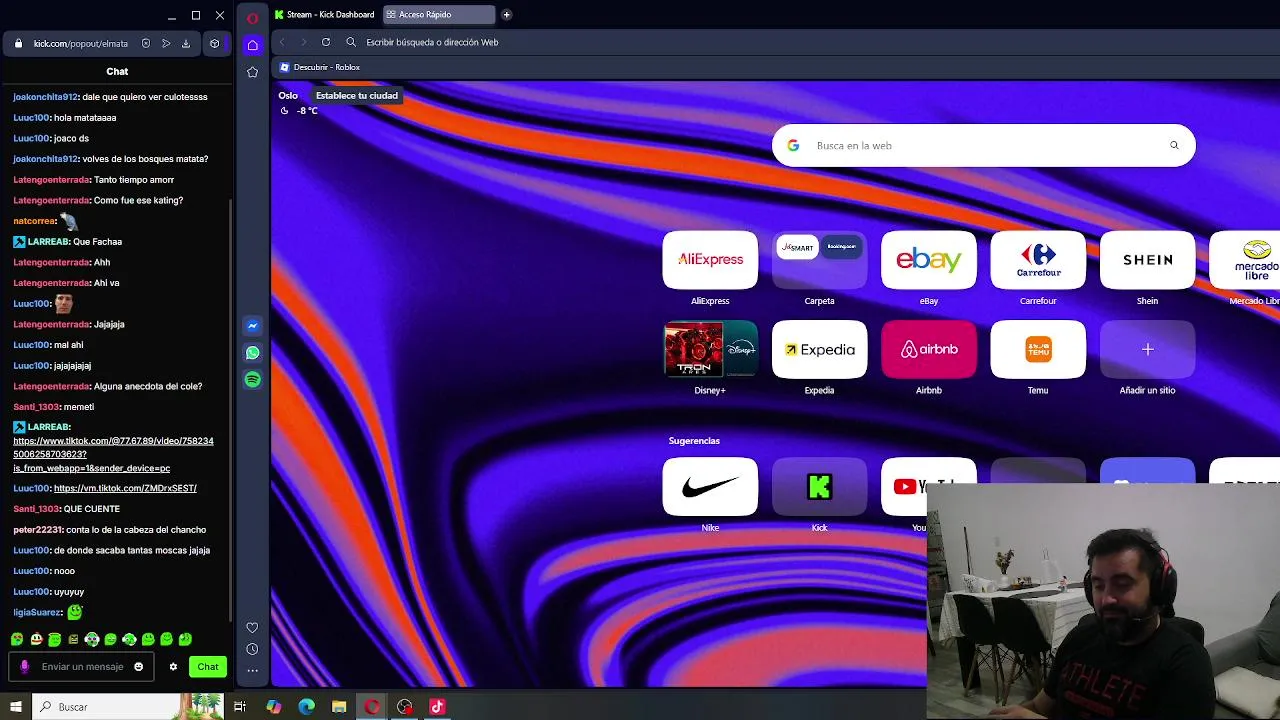Open bookmarks star icon in Opera sidebar
The height and width of the screenshot is (720, 1280).
[252, 72]
